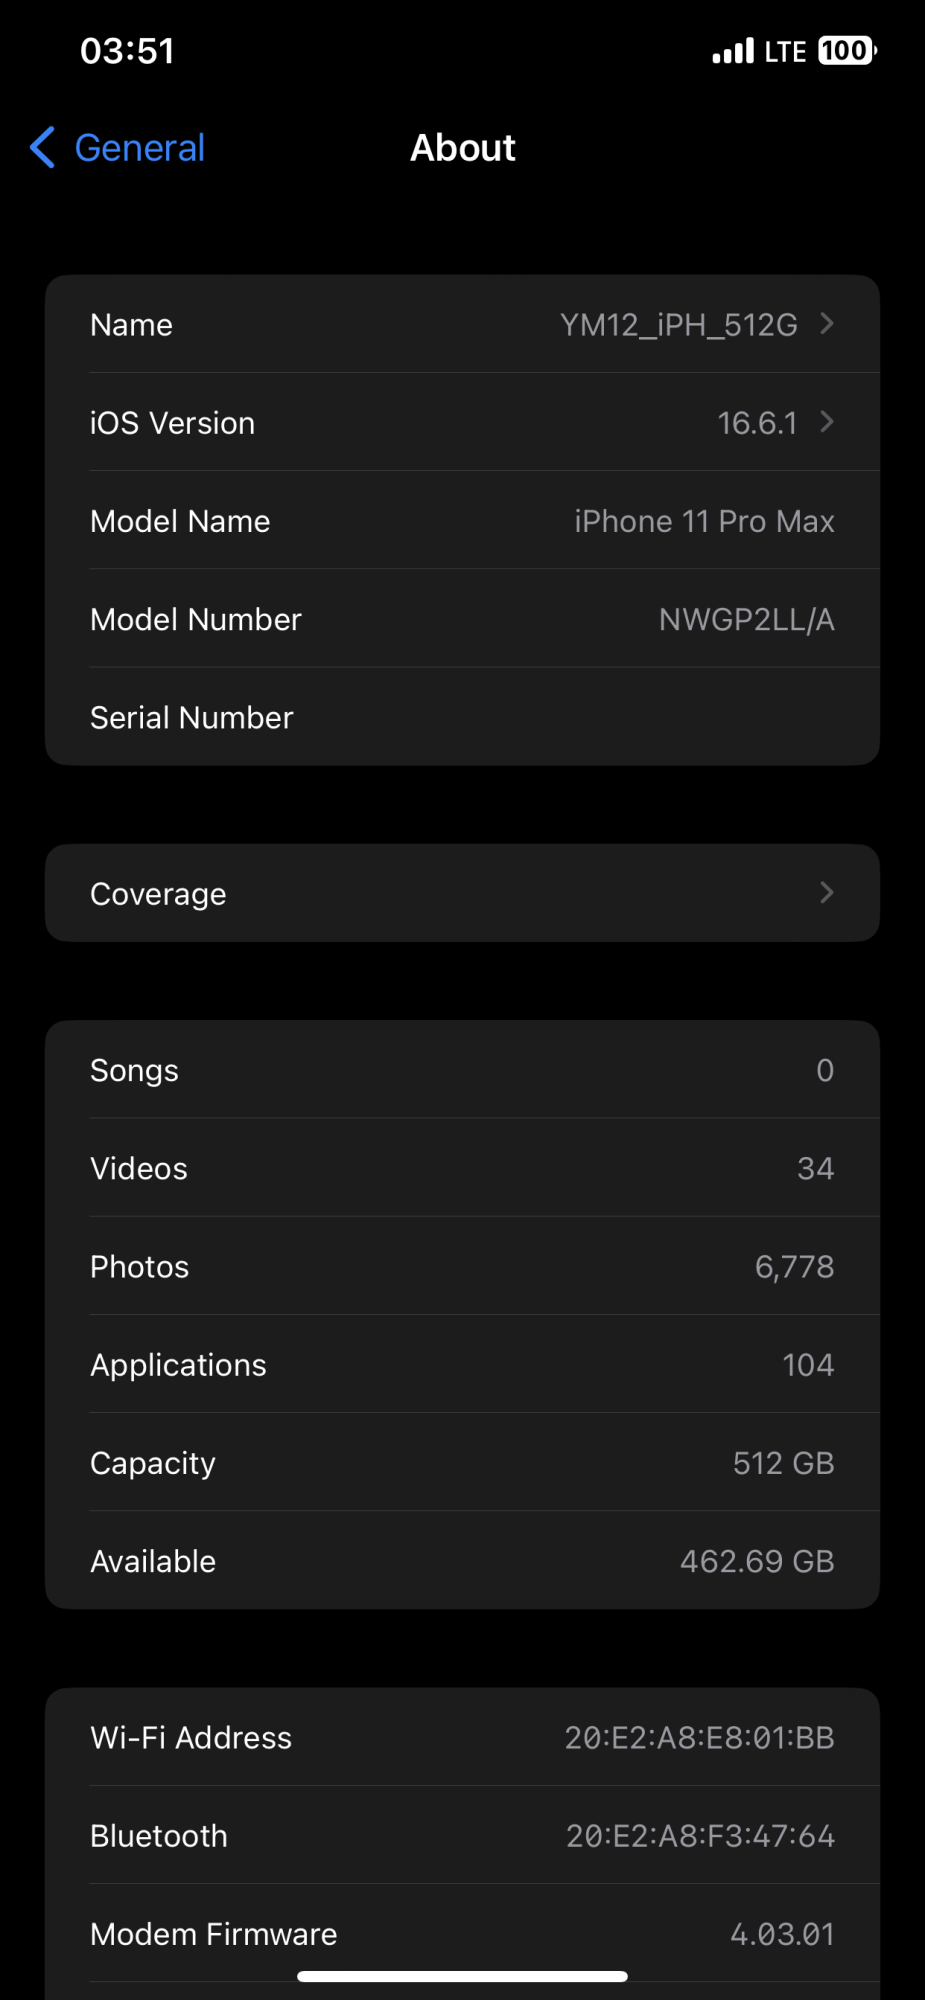The height and width of the screenshot is (2000, 925).
Task: Tap the cellular signal strength icon
Action: pyautogui.click(x=733, y=51)
